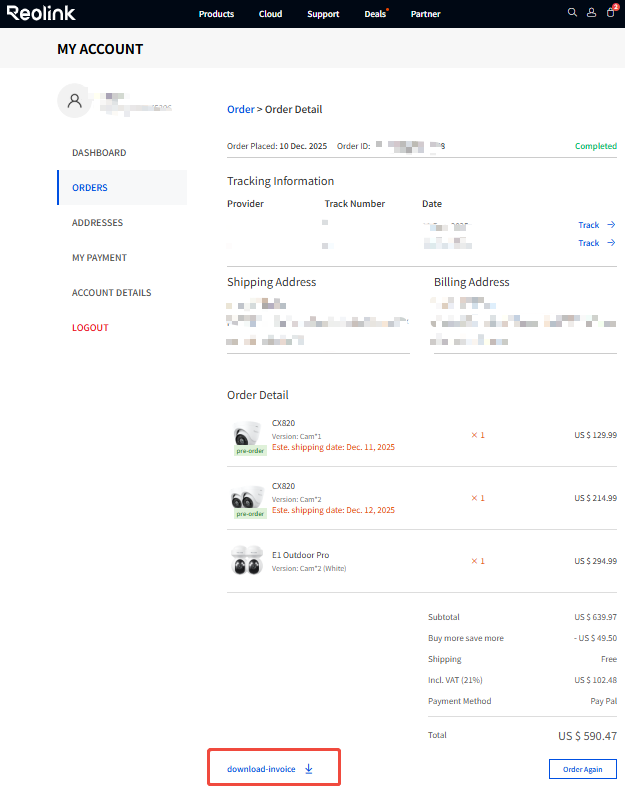The image size is (625, 793).
Task: Open the shopping cart icon
Action: (x=611, y=12)
